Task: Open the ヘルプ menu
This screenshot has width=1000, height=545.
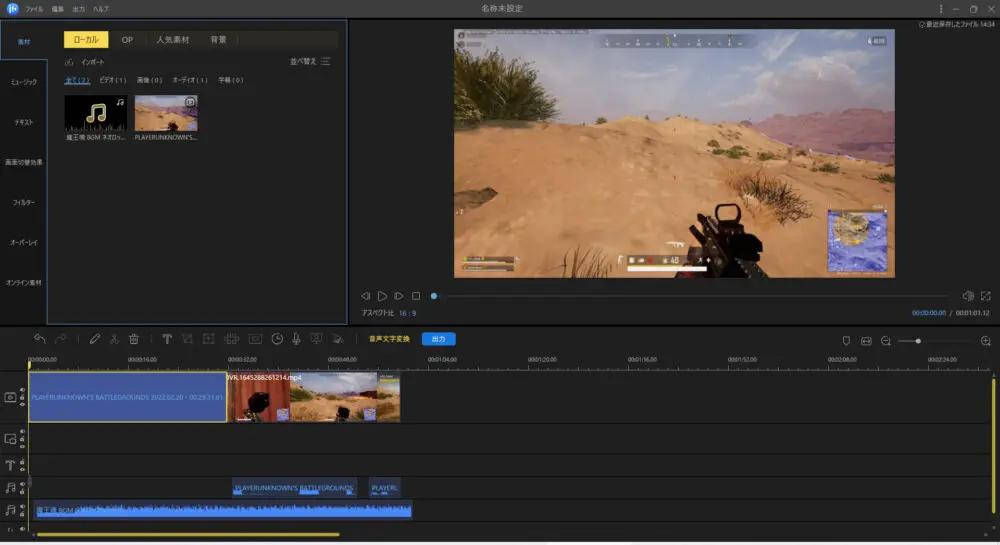Action: tap(101, 9)
